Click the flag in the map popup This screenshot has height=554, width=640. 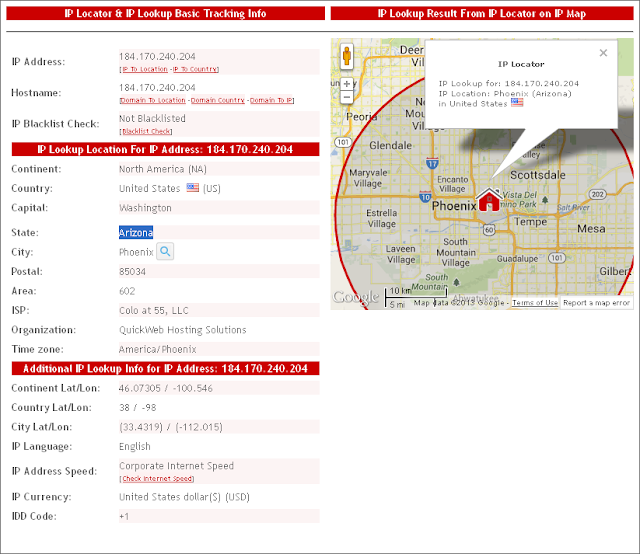517,102
